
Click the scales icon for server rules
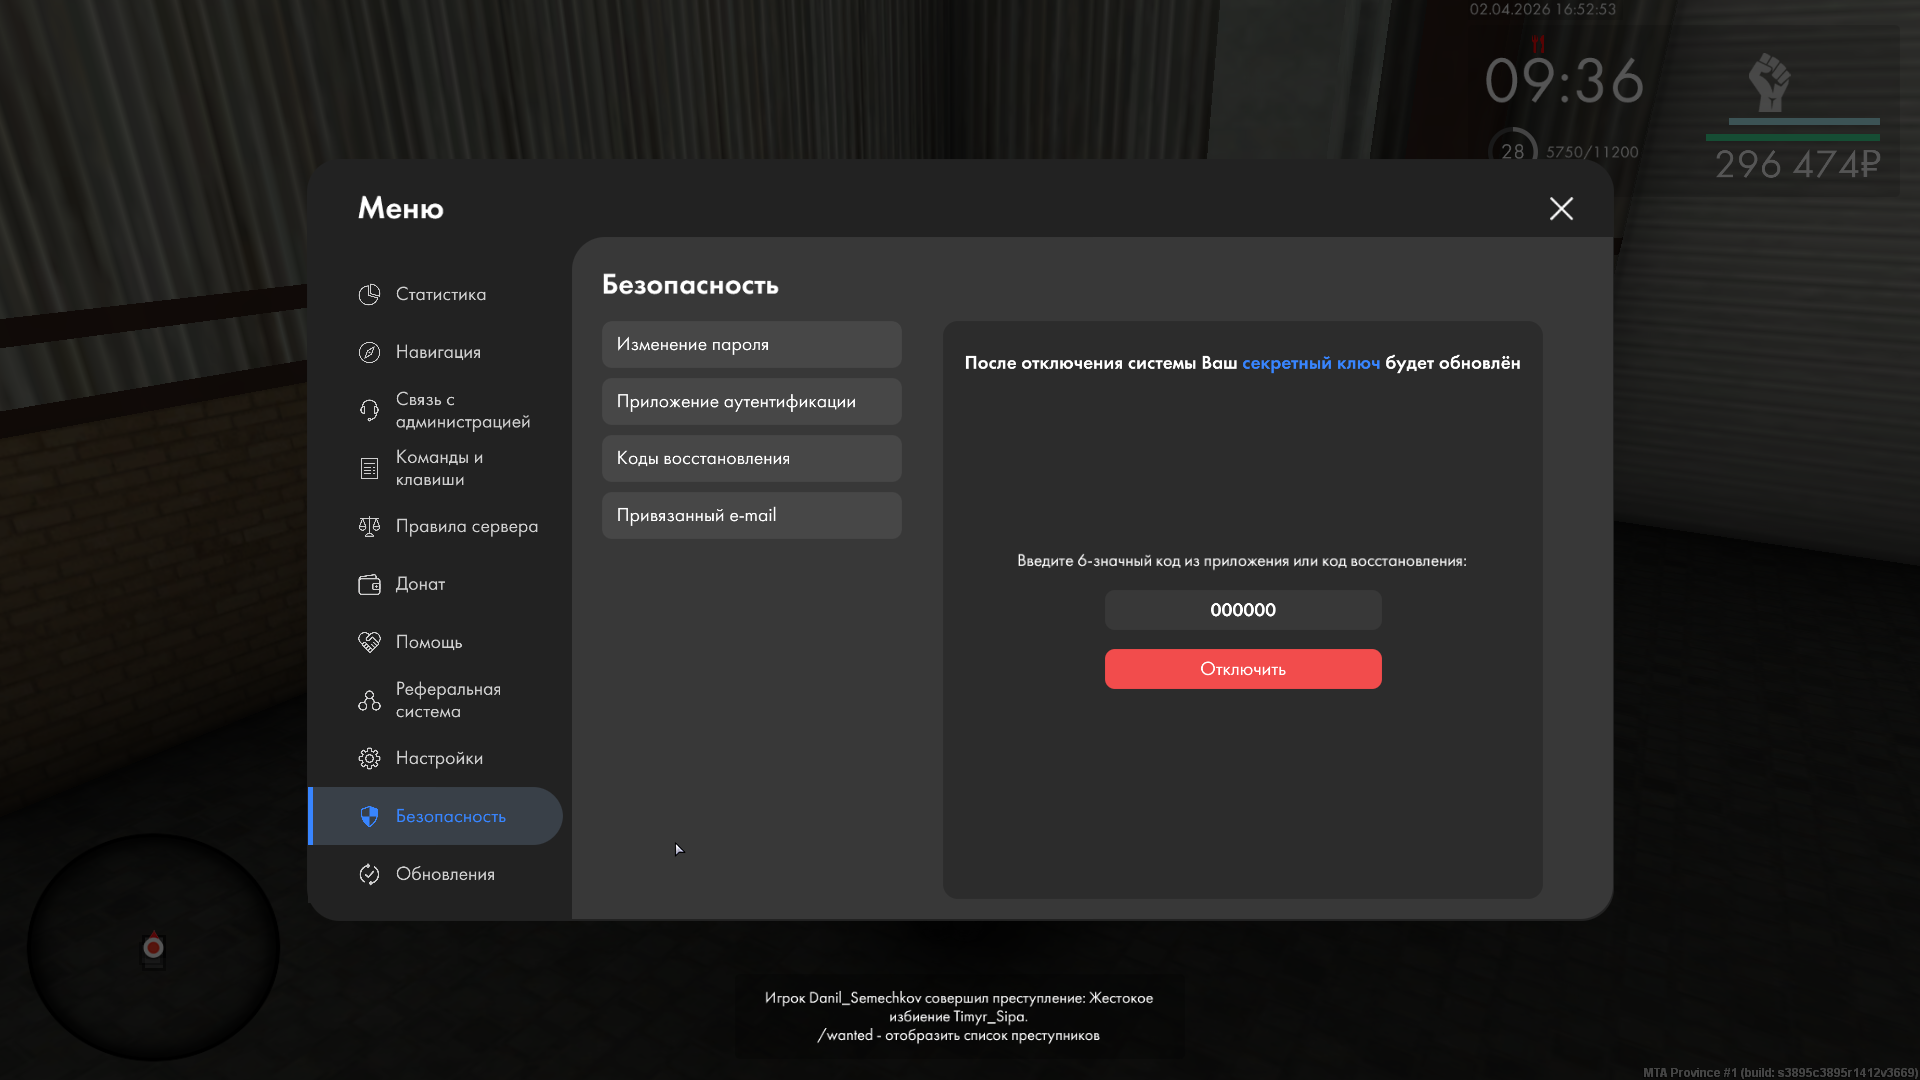click(369, 526)
